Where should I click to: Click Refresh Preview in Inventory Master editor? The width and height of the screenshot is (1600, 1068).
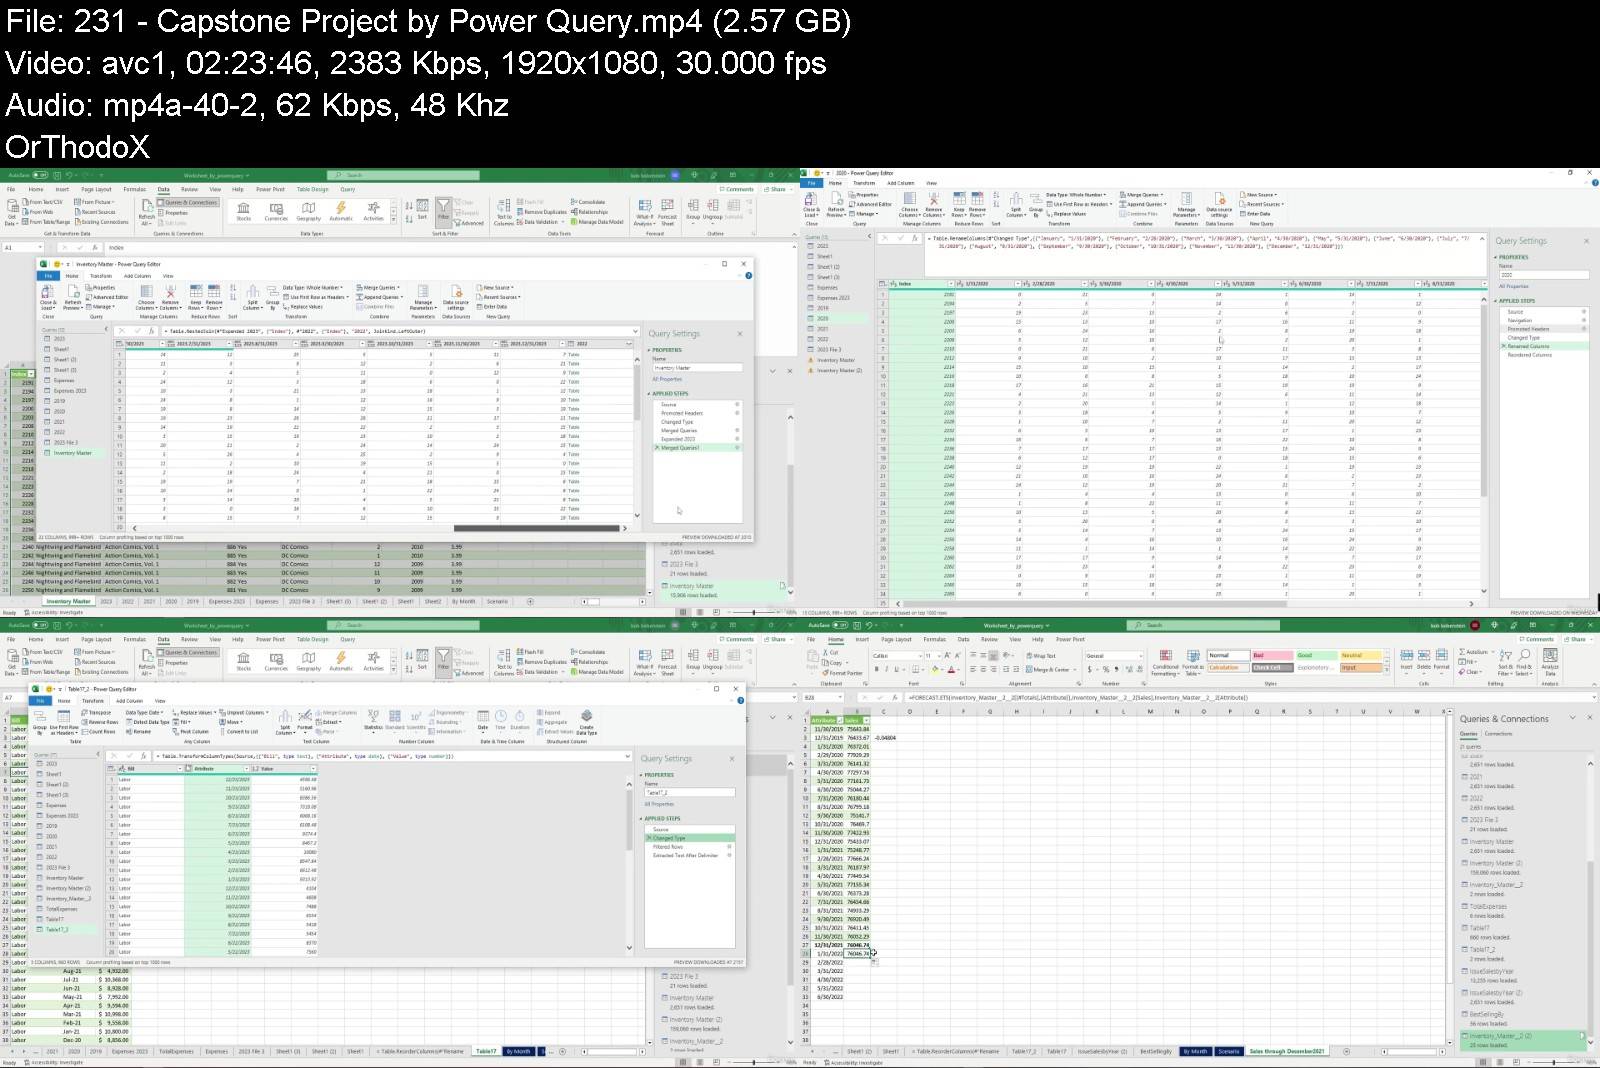(73, 297)
